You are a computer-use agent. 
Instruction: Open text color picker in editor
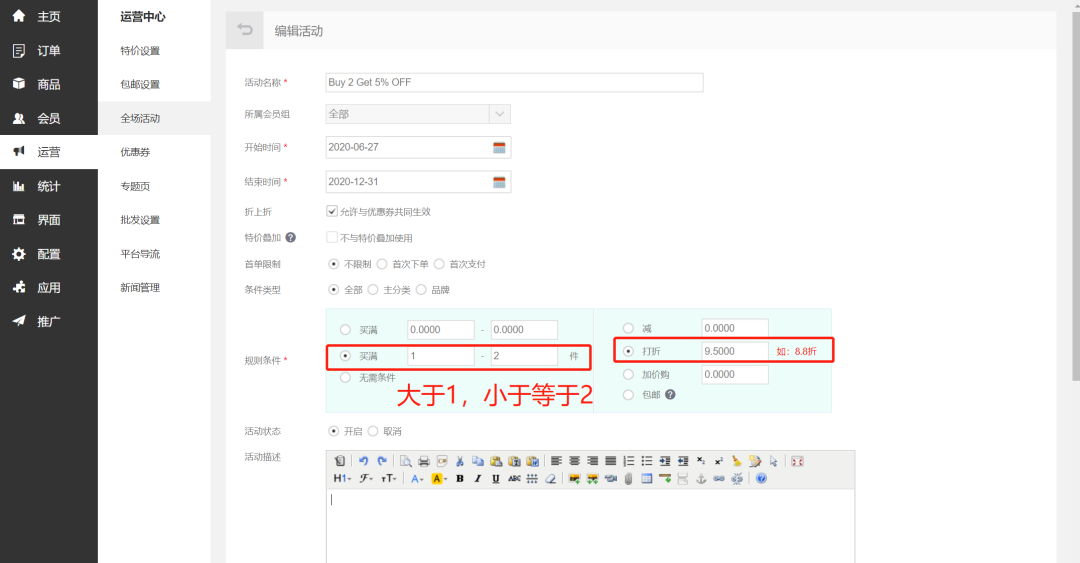tap(417, 478)
